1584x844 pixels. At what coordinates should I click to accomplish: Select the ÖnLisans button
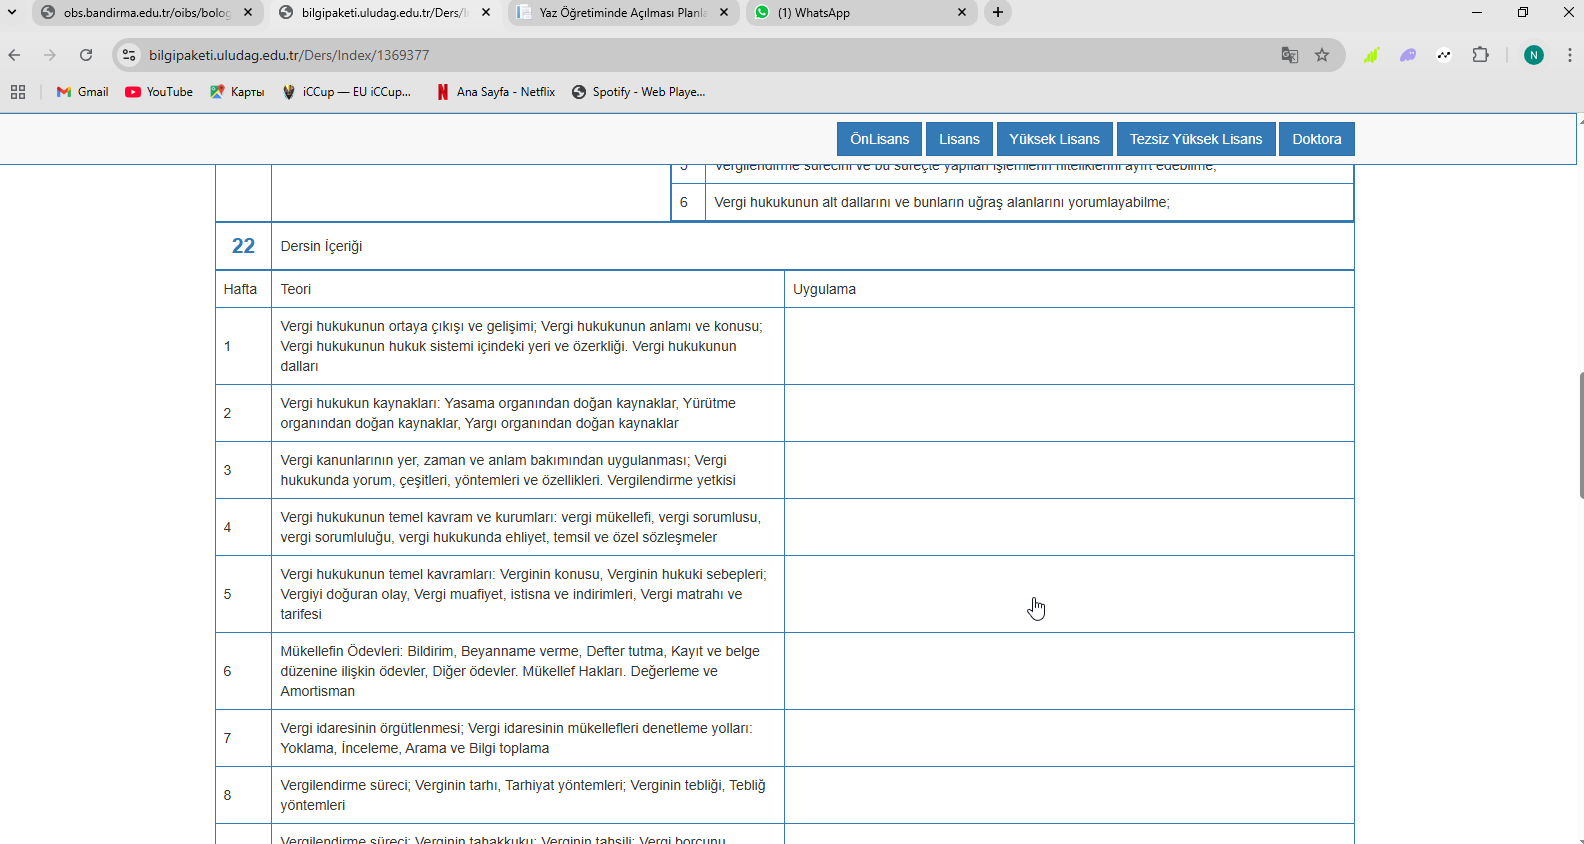tap(880, 139)
